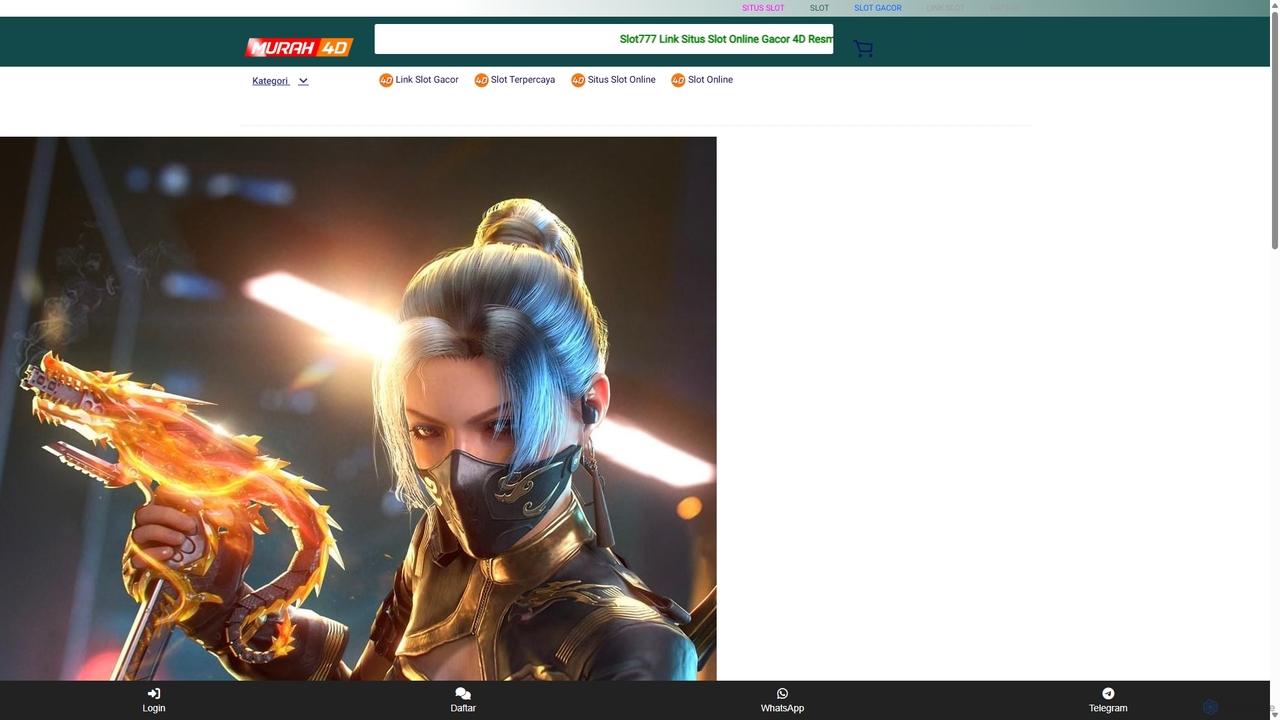The image size is (1280, 720).
Task: Focus the search box with Slot777 text
Action: 604,39
